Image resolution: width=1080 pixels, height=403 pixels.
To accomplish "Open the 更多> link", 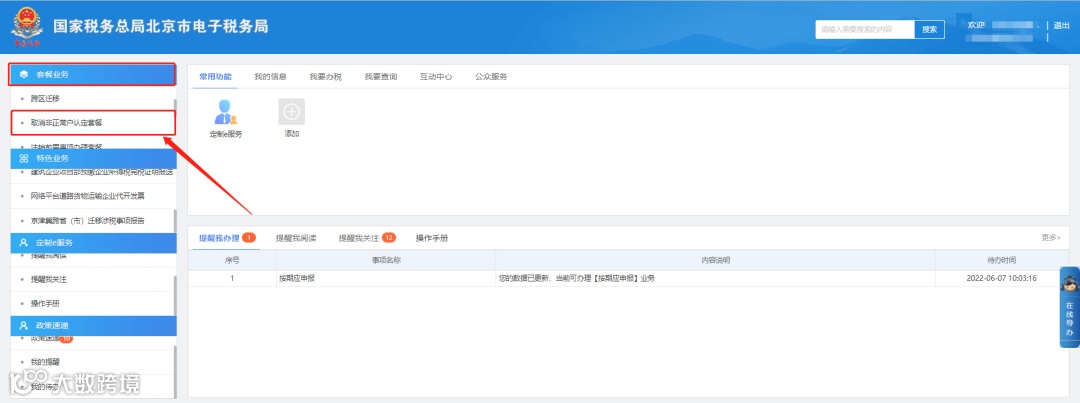I will [1051, 238].
